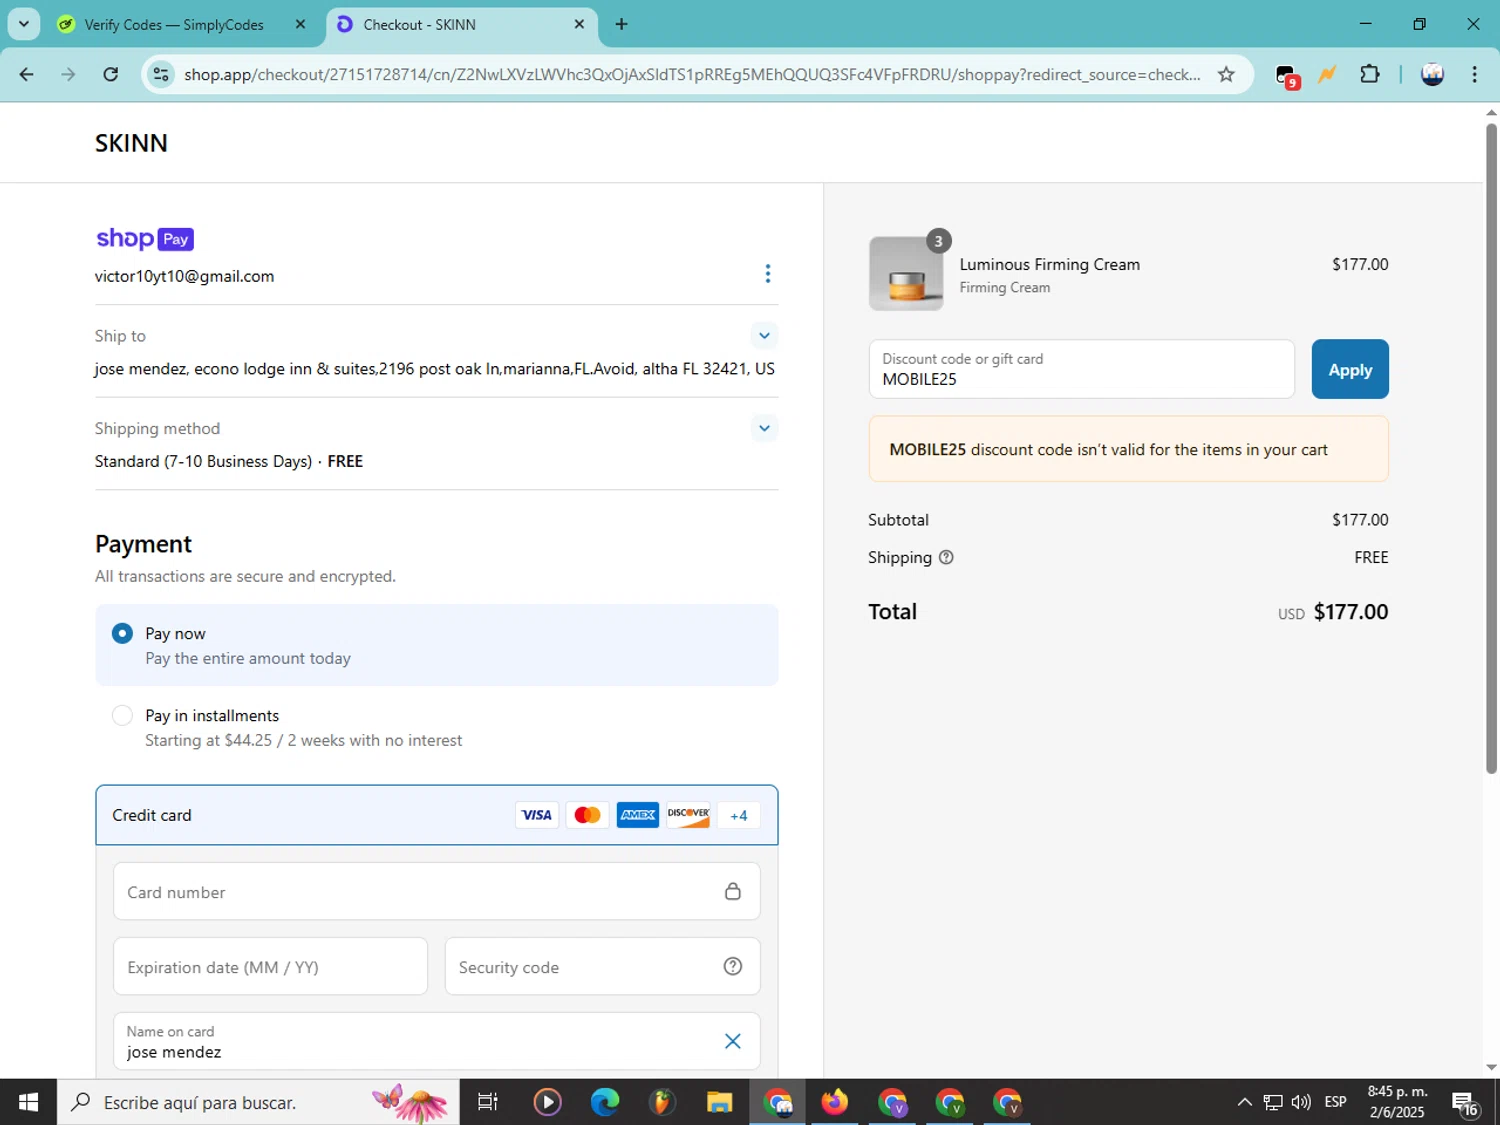Open Task View in the taskbar
The width and height of the screenshot is (1500, 1125).
tap(488, 1102)
